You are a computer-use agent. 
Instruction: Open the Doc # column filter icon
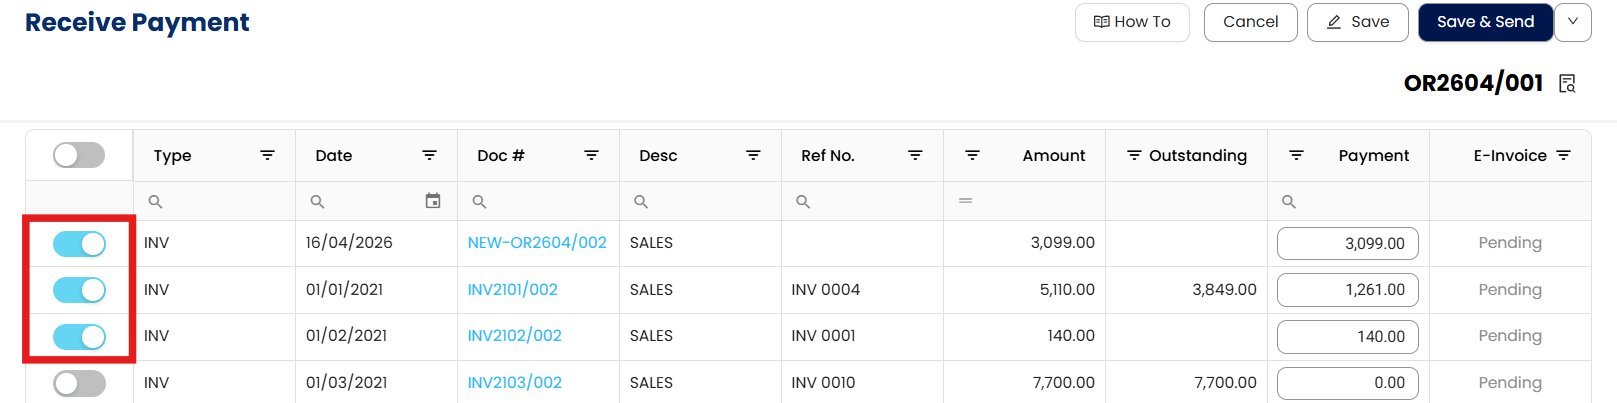[x=591, y=155]
